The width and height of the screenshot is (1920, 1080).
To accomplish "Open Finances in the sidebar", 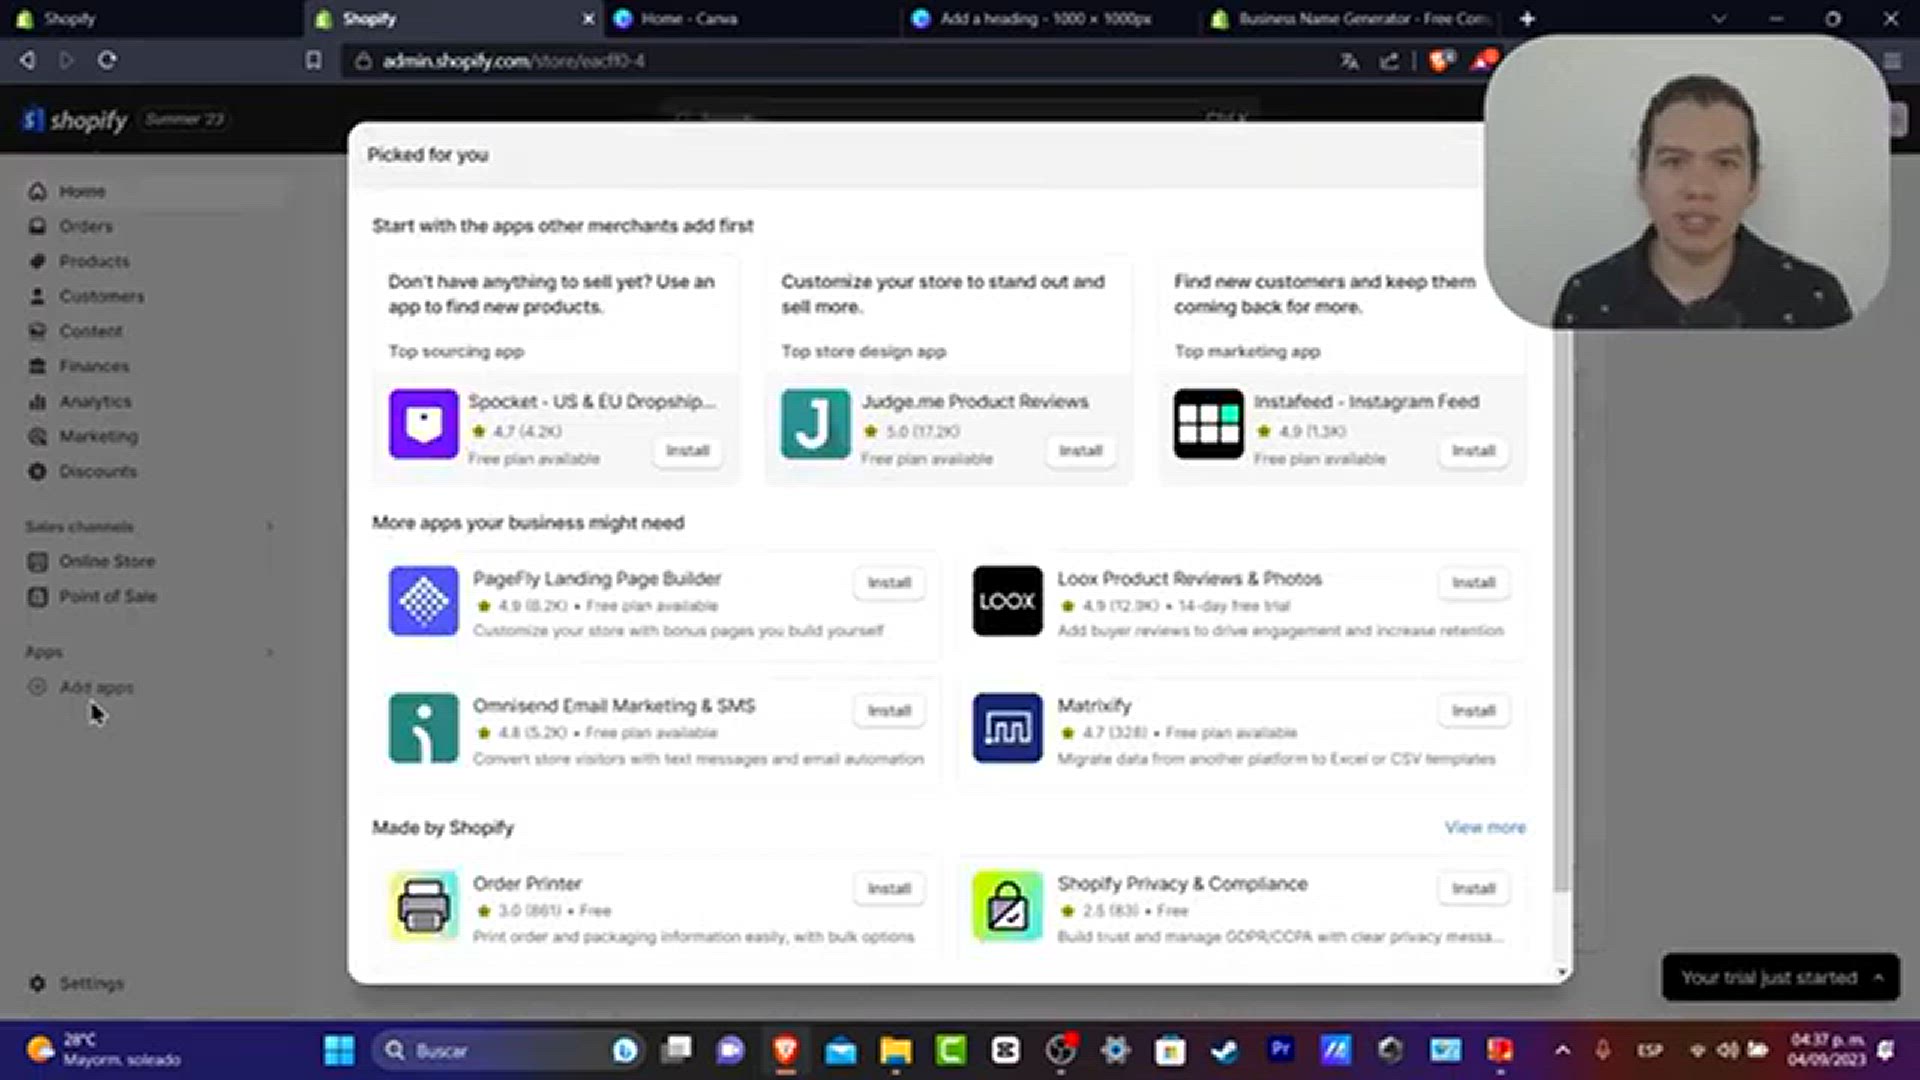I will [93, 366].
